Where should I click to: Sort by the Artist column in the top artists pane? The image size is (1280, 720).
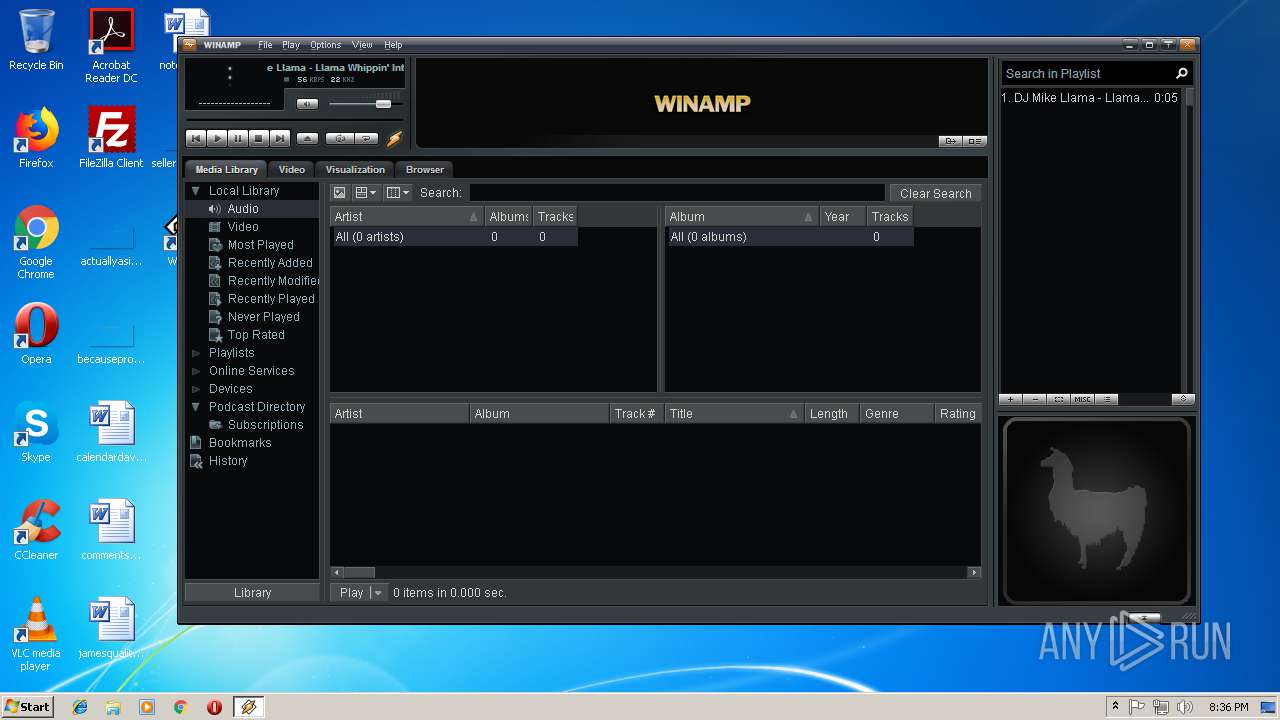(406, 217)
